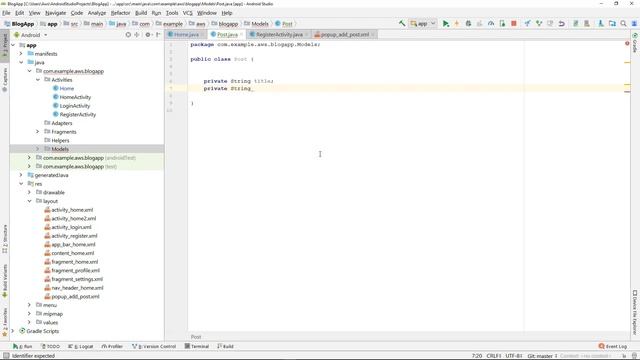Toggle the Captures side tab
Viewport: 640px width, 360px height.
[x=4, y=80]
